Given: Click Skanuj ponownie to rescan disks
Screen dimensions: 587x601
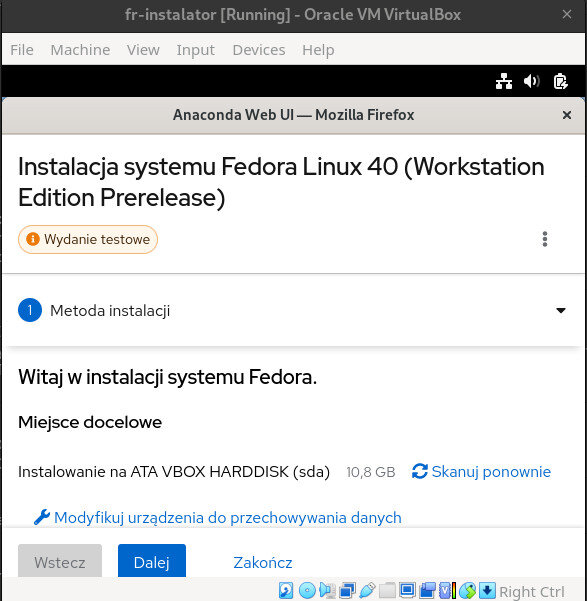Looking at the screenshot, I should point(481,471).
